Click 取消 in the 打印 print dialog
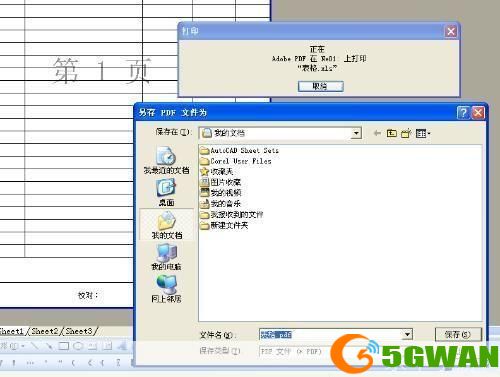 [320, 86]
